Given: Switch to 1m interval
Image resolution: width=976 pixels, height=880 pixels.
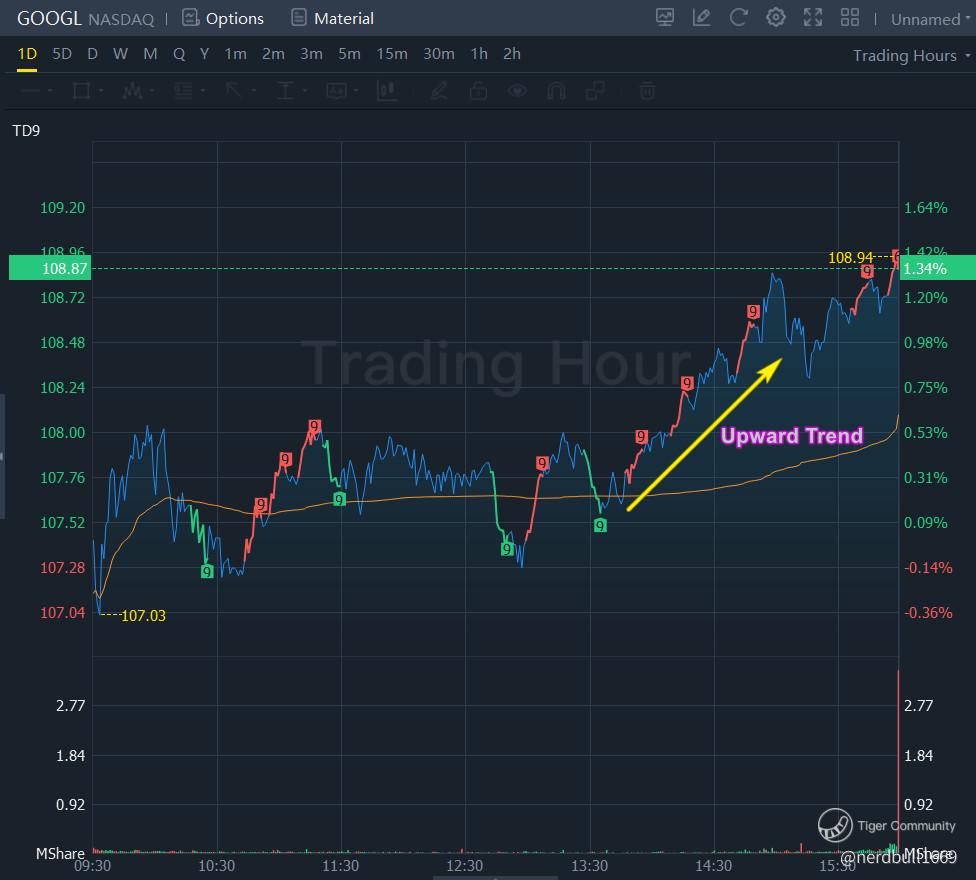Looking at the screenshot, I should point(235,54).
